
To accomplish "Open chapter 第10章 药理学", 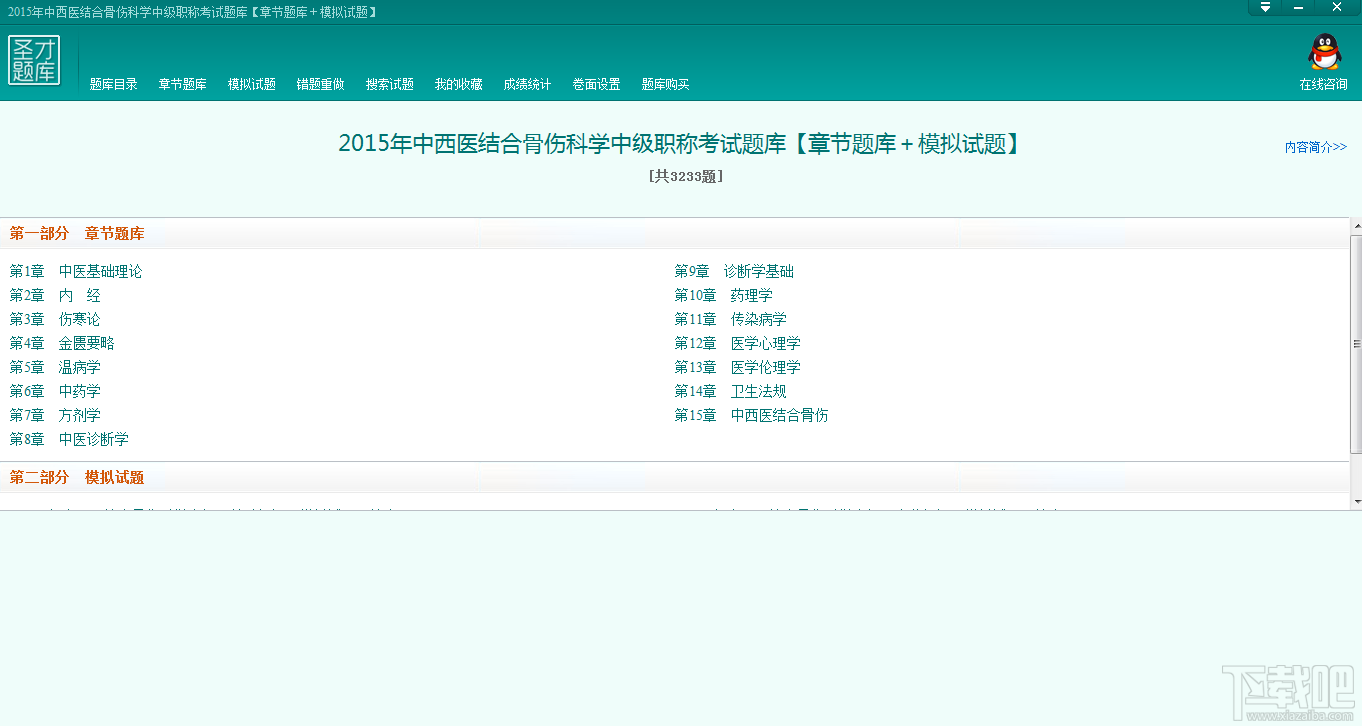I will point(724,295).
